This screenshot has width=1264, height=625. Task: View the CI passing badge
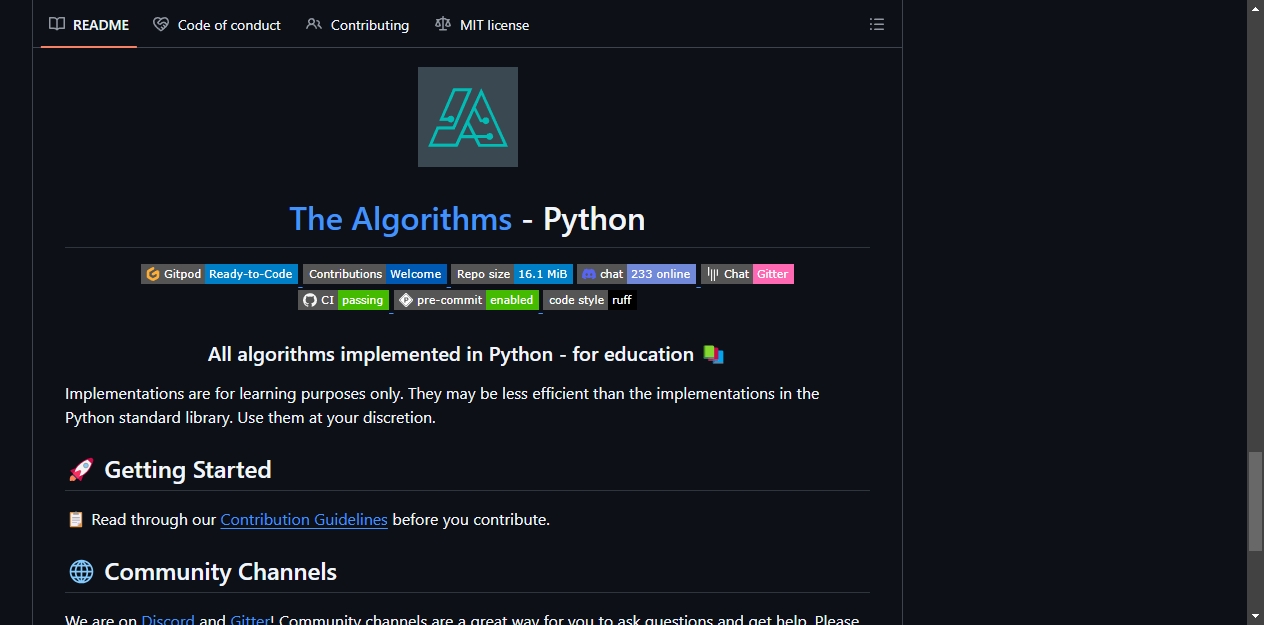343,300
